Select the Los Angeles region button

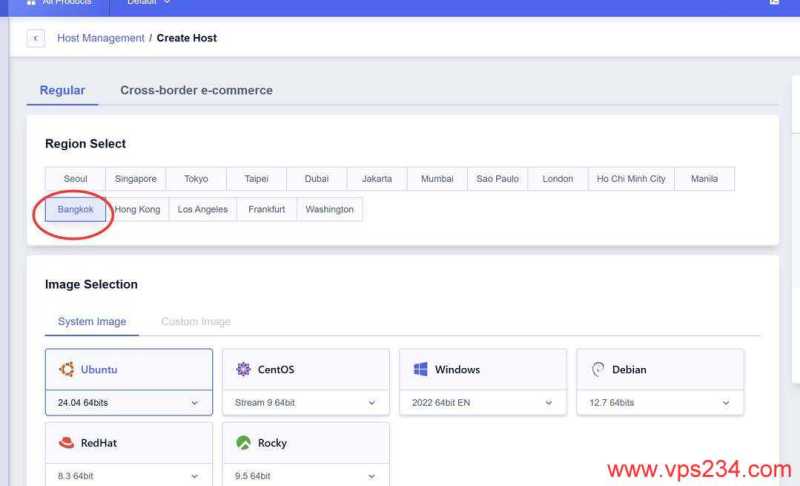(x=202, y=209)
